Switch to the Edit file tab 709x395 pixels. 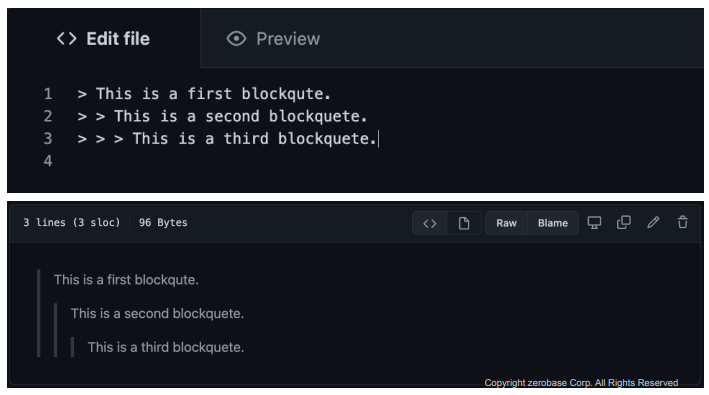(103, 39)
